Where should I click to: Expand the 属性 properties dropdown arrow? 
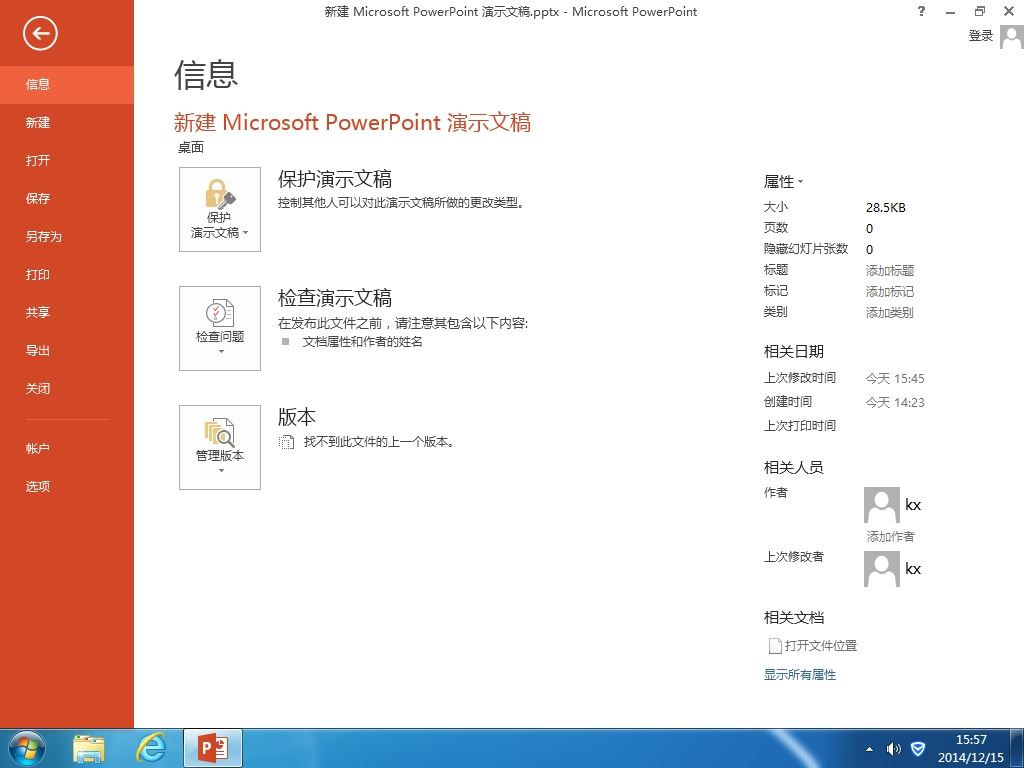800,182
